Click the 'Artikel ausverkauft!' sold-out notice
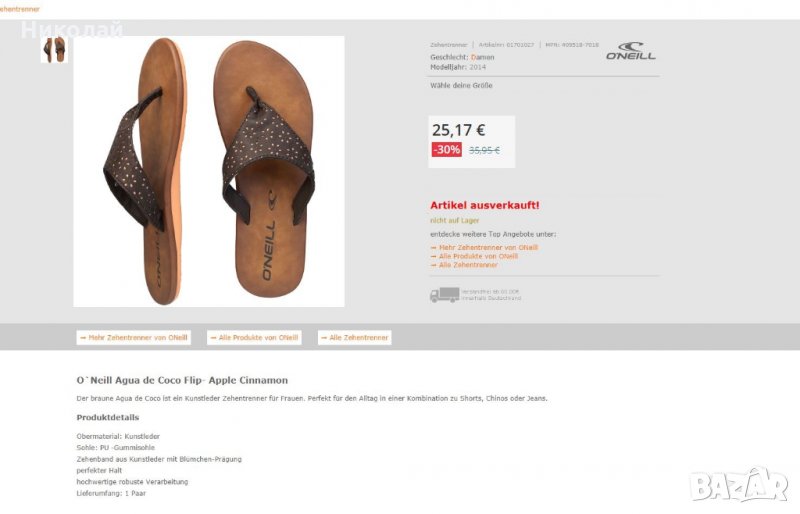 point(485,205)
